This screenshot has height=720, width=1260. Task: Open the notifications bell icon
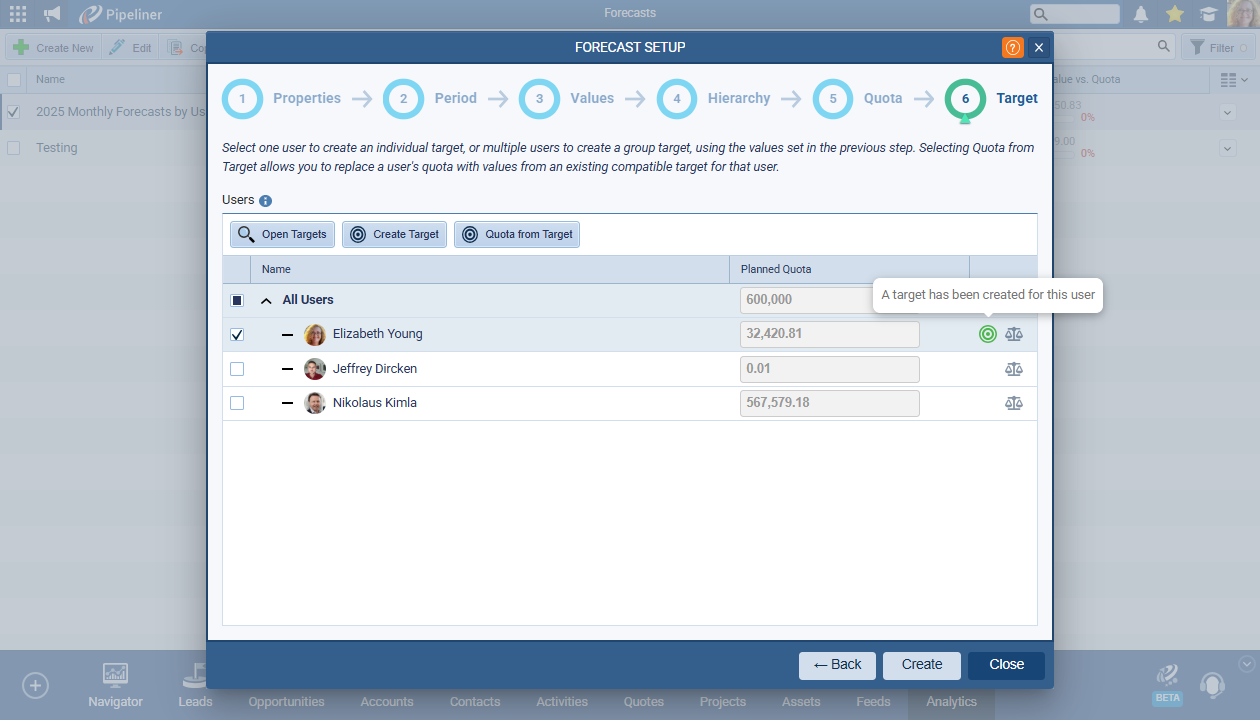[1140, 14]
